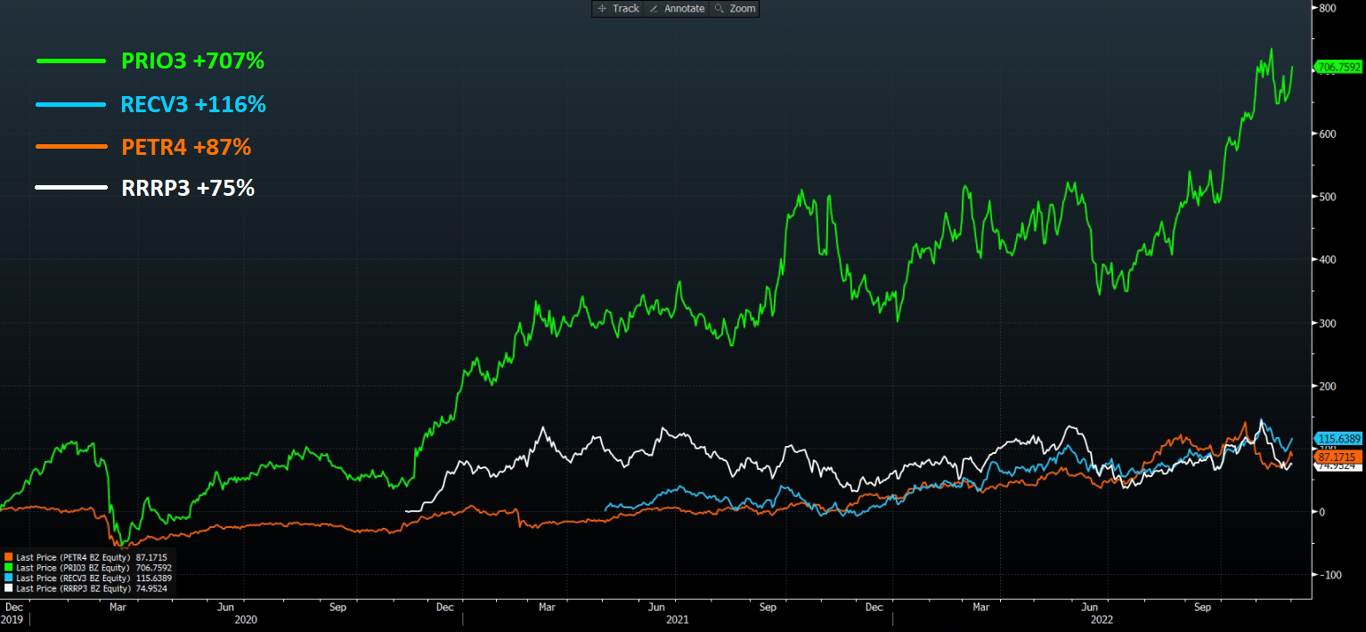The image size is (1366, 632).
Task: Click the 200 label on the Y axis
Action: [1327, 386]
